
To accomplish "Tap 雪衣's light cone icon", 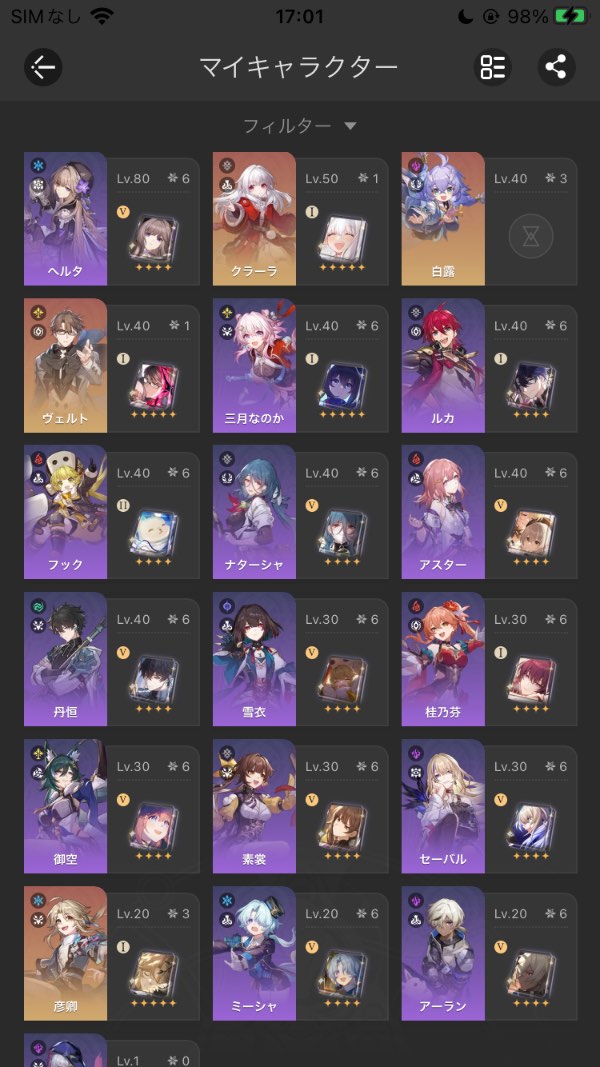I will 342,679.
